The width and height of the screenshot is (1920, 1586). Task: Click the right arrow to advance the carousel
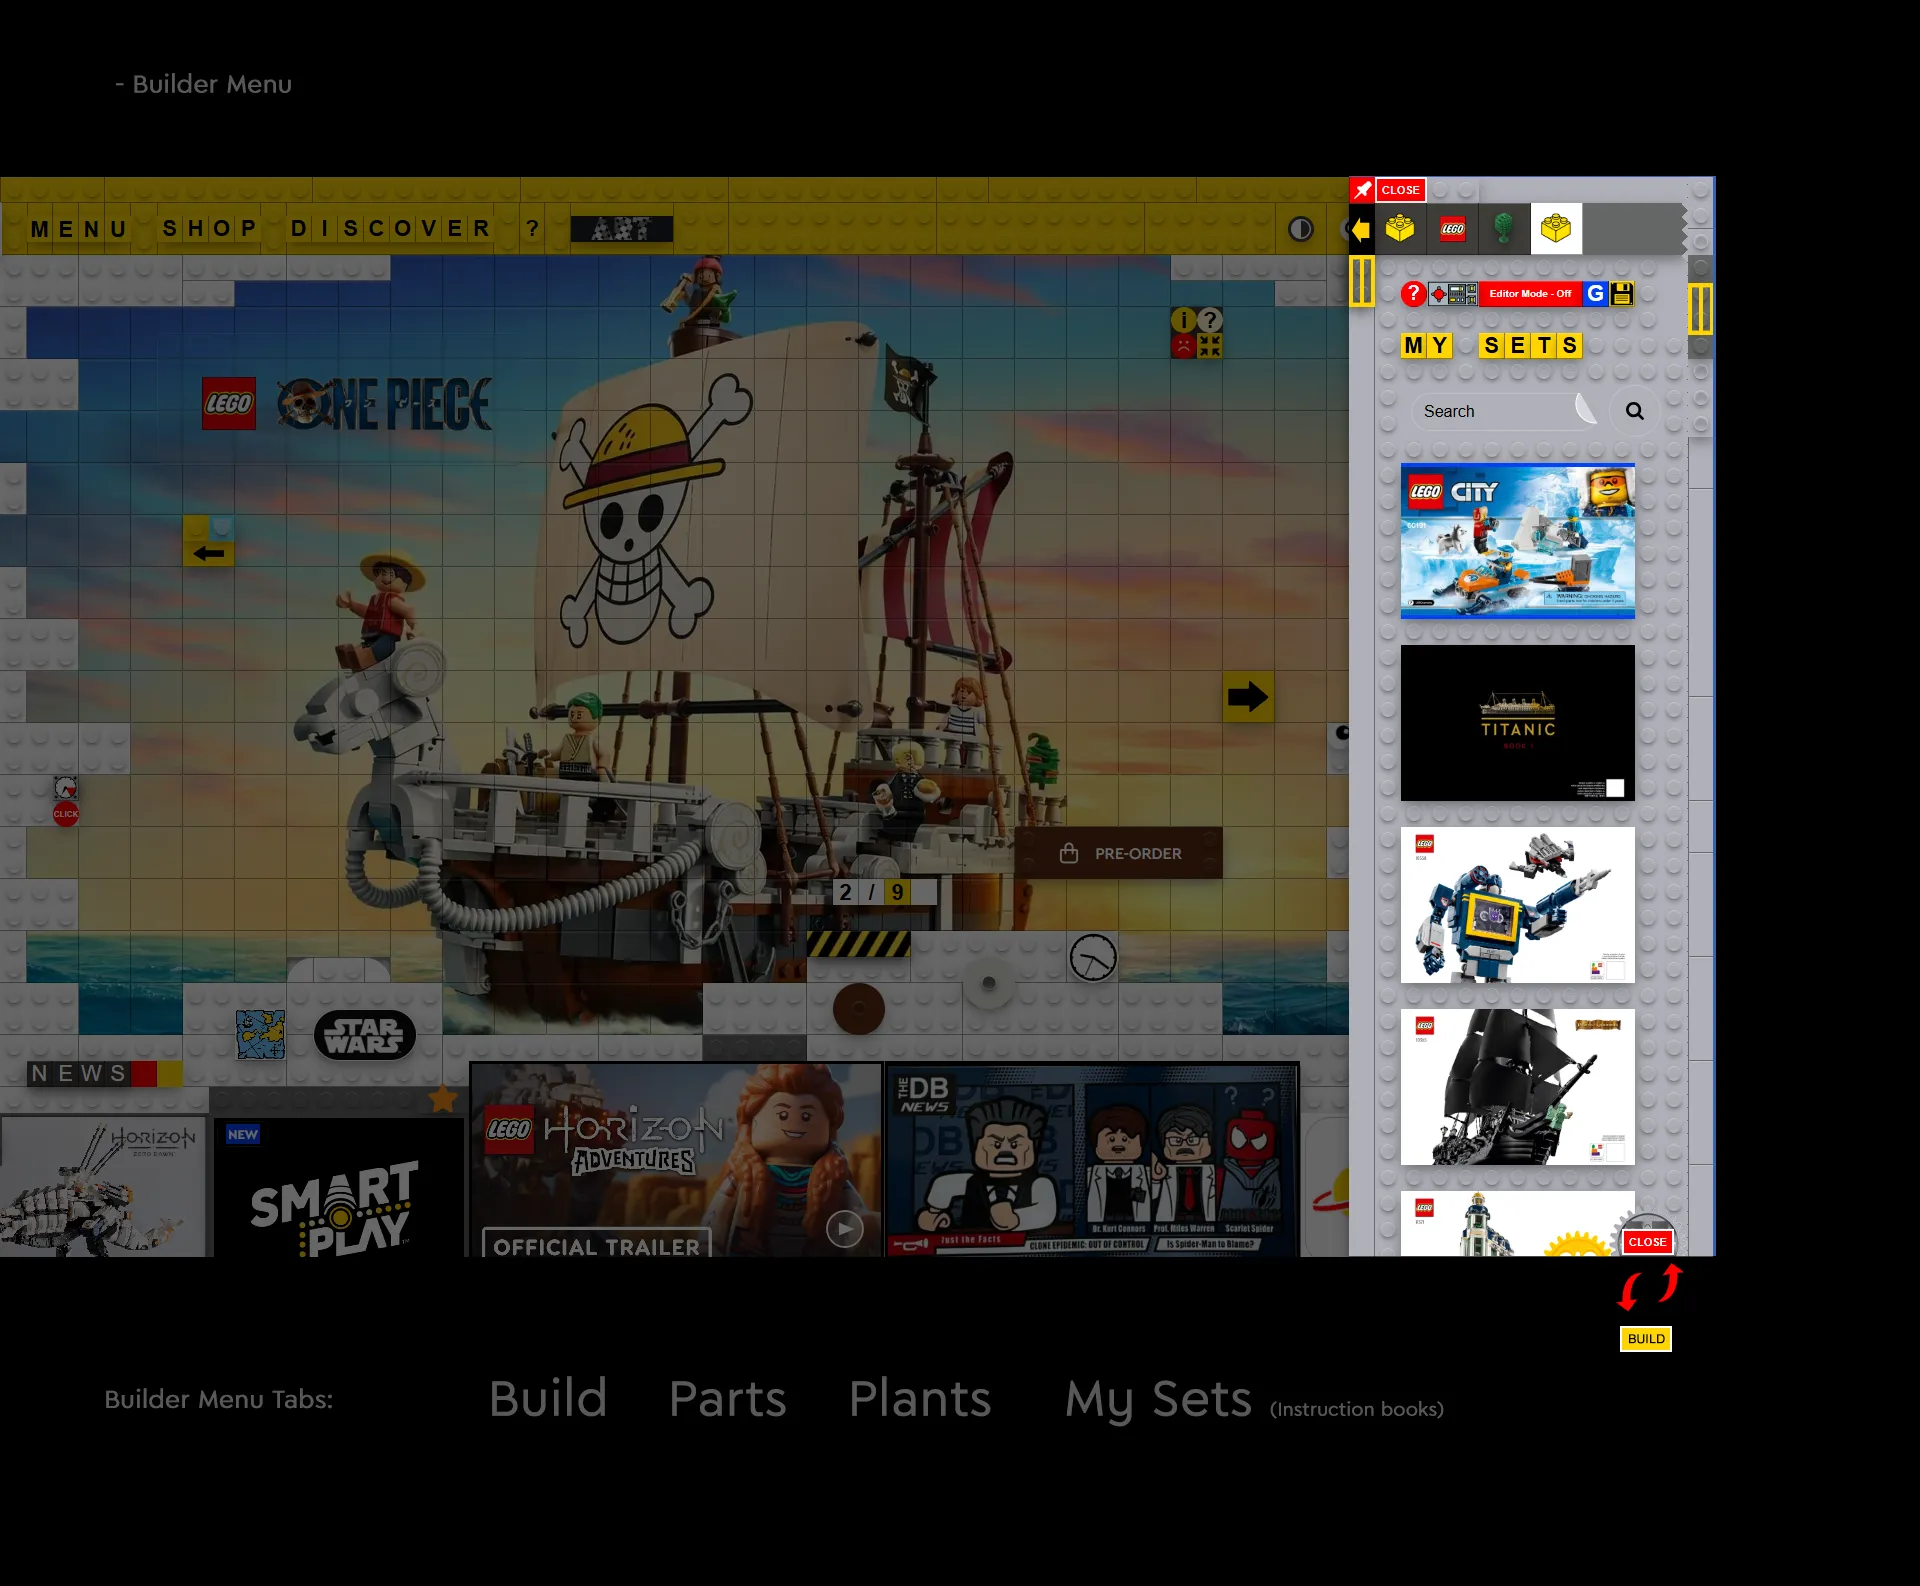[1247, 697]
